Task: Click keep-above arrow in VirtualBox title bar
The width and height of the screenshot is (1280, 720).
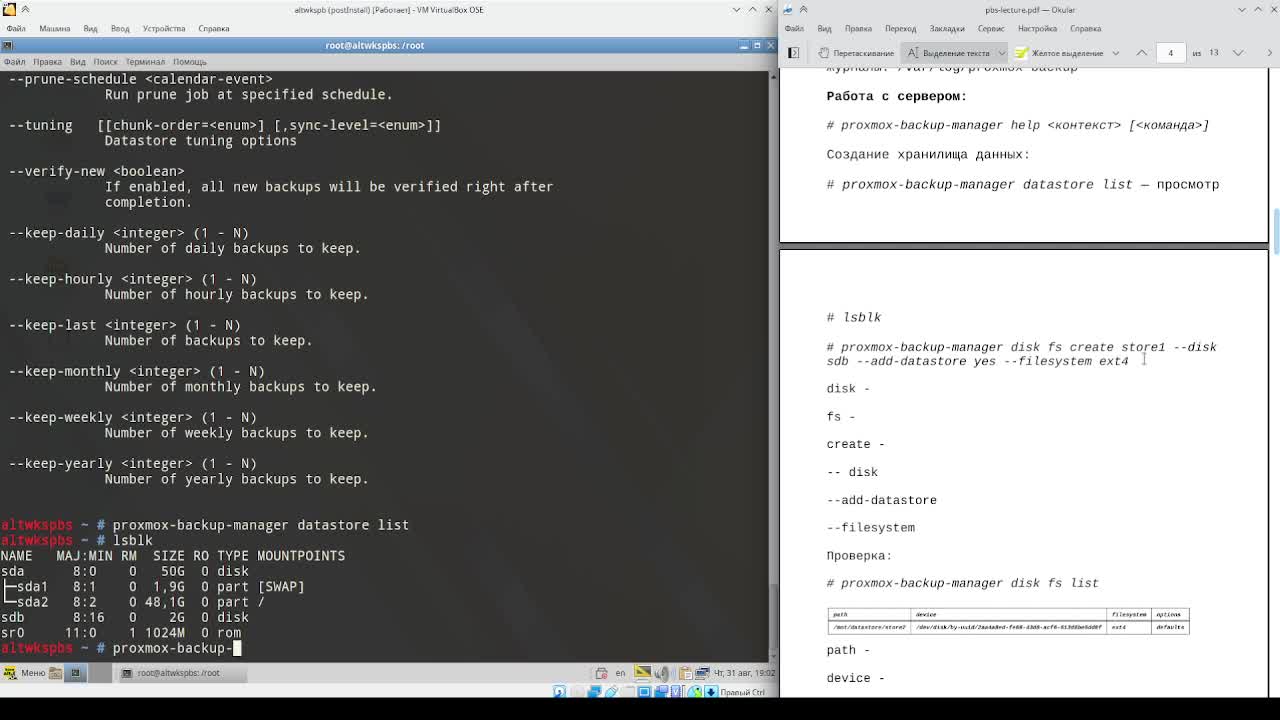Action: point(25,9)
